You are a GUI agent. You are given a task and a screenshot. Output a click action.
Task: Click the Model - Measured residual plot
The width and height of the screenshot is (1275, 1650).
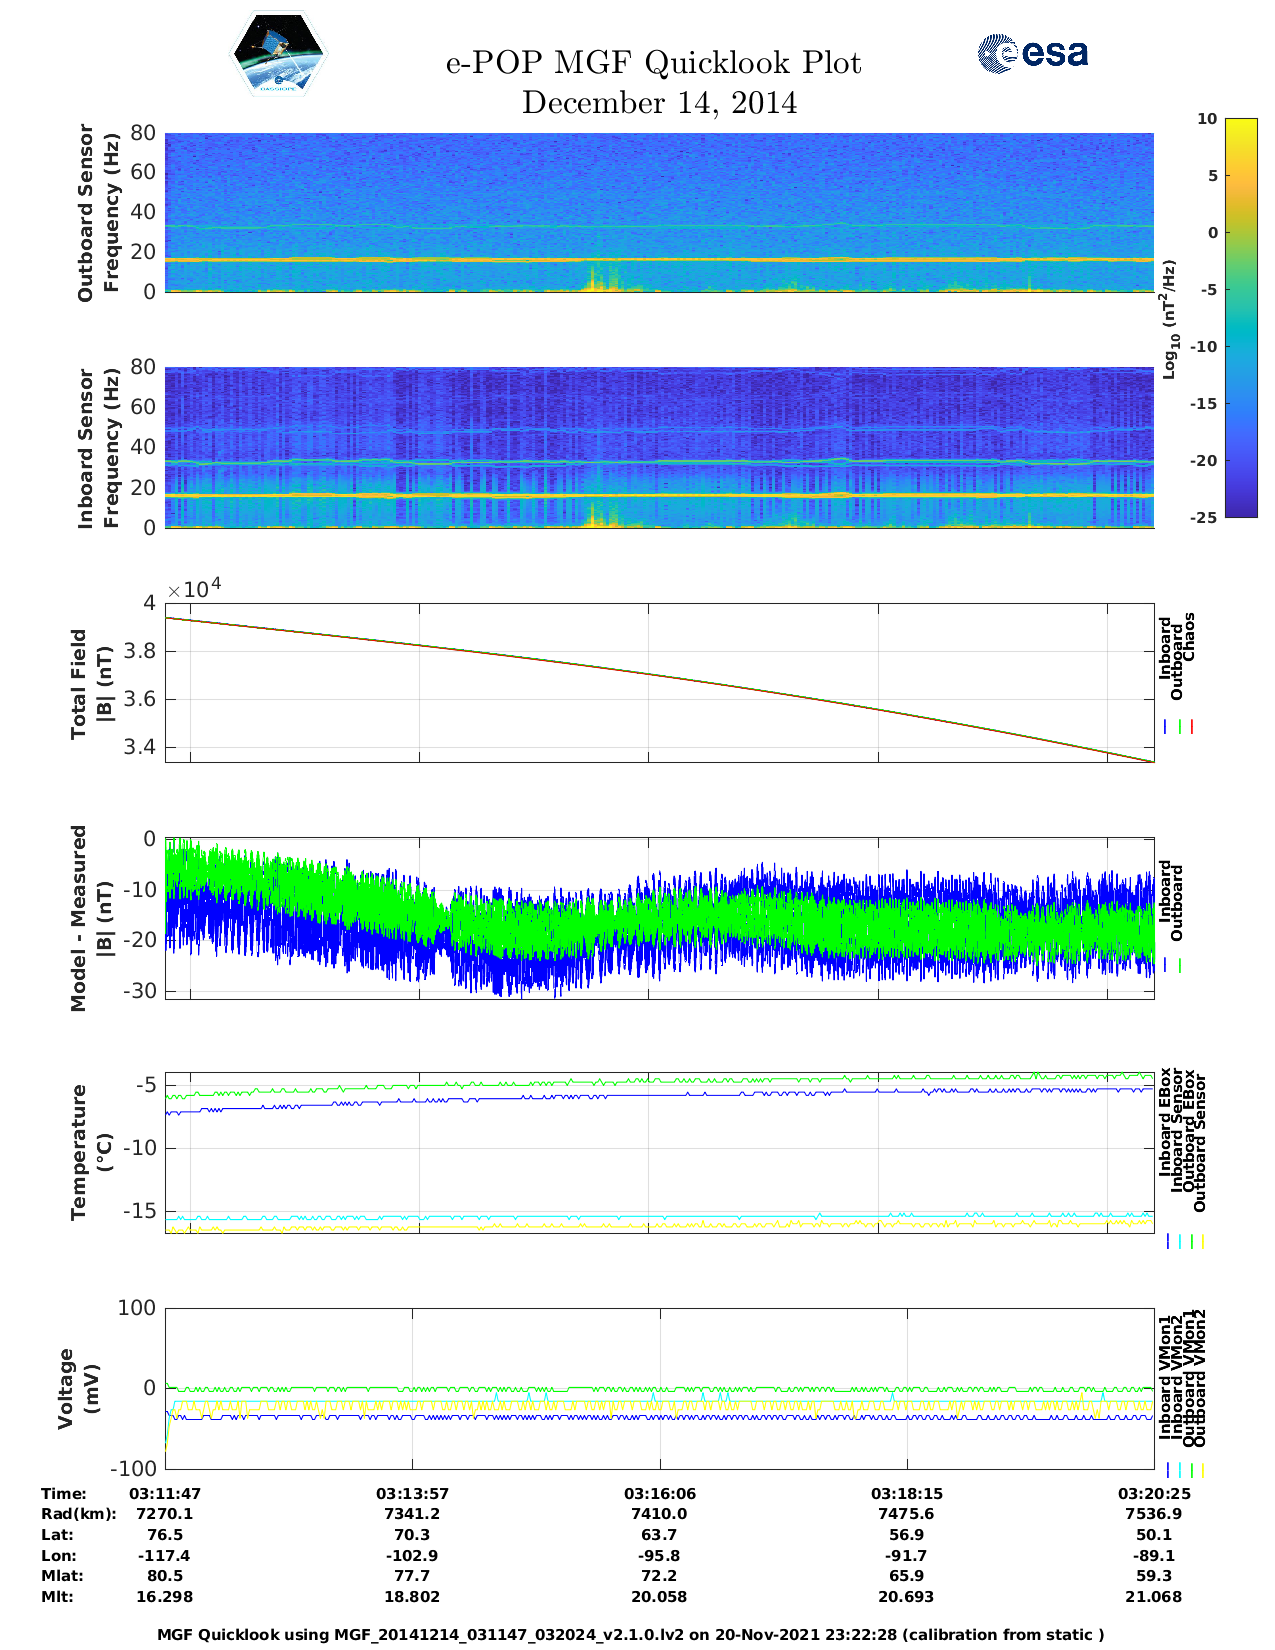[x=659, y=918]
